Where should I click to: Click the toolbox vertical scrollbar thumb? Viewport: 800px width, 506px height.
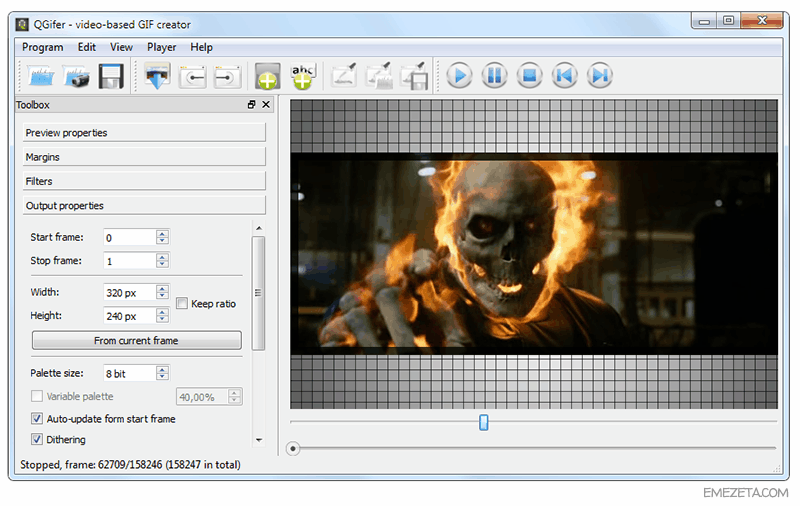pos(259,293)
